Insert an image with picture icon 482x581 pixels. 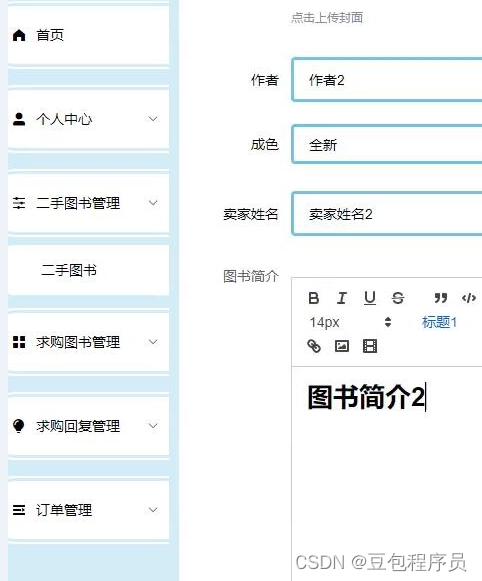(x=342, y=346)
